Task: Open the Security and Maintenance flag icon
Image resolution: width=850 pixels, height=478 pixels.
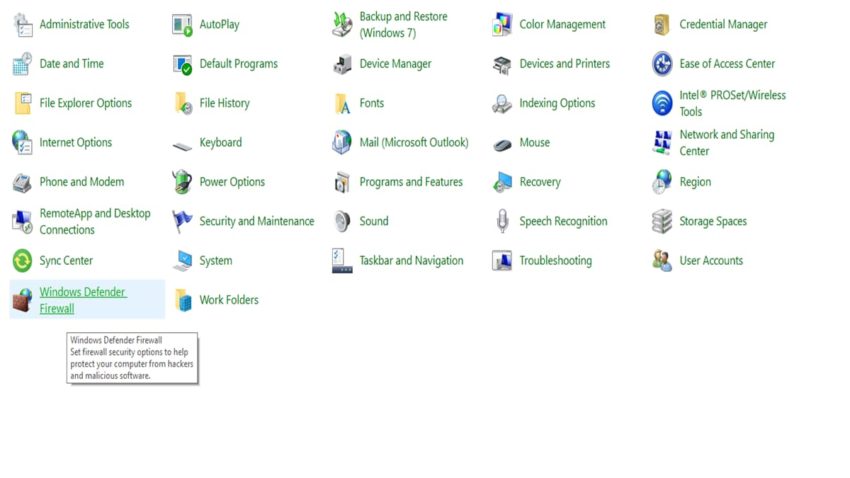Action: pyautogui.click(x=182, y=221)
